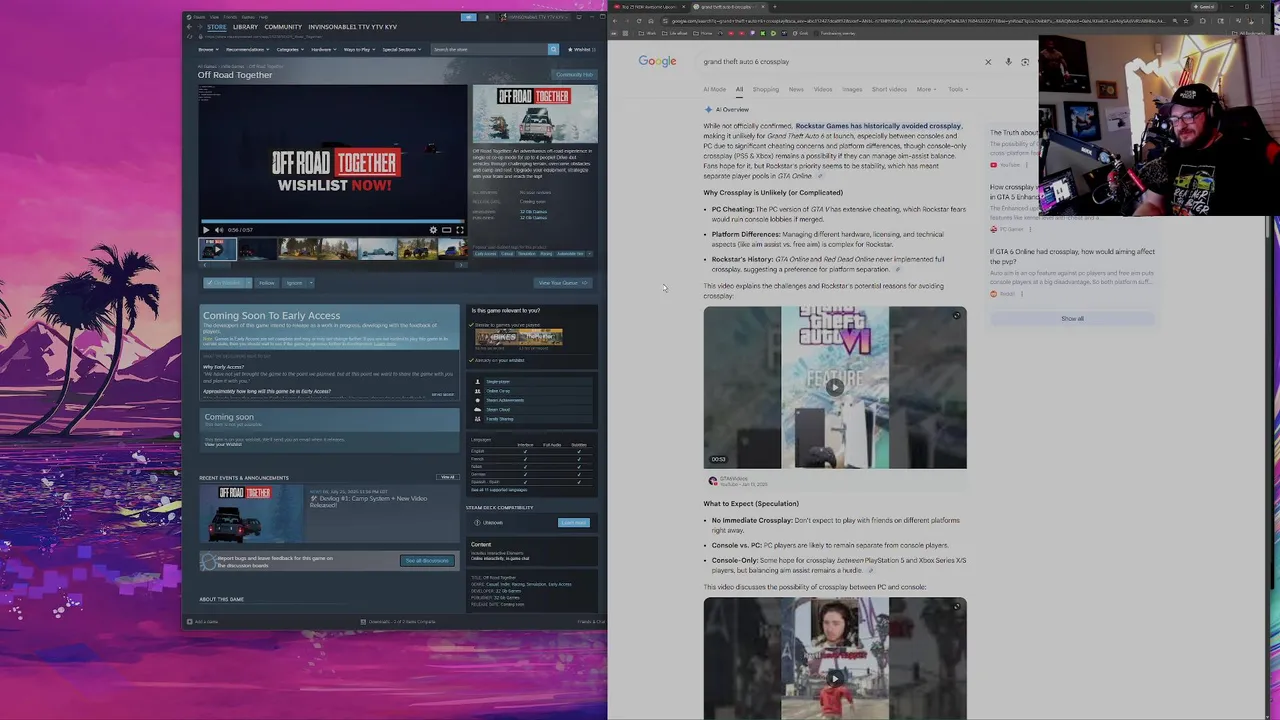Click the Steam forward navigation arrow
The image size is (1280, 720).
[x=200, y=27]
